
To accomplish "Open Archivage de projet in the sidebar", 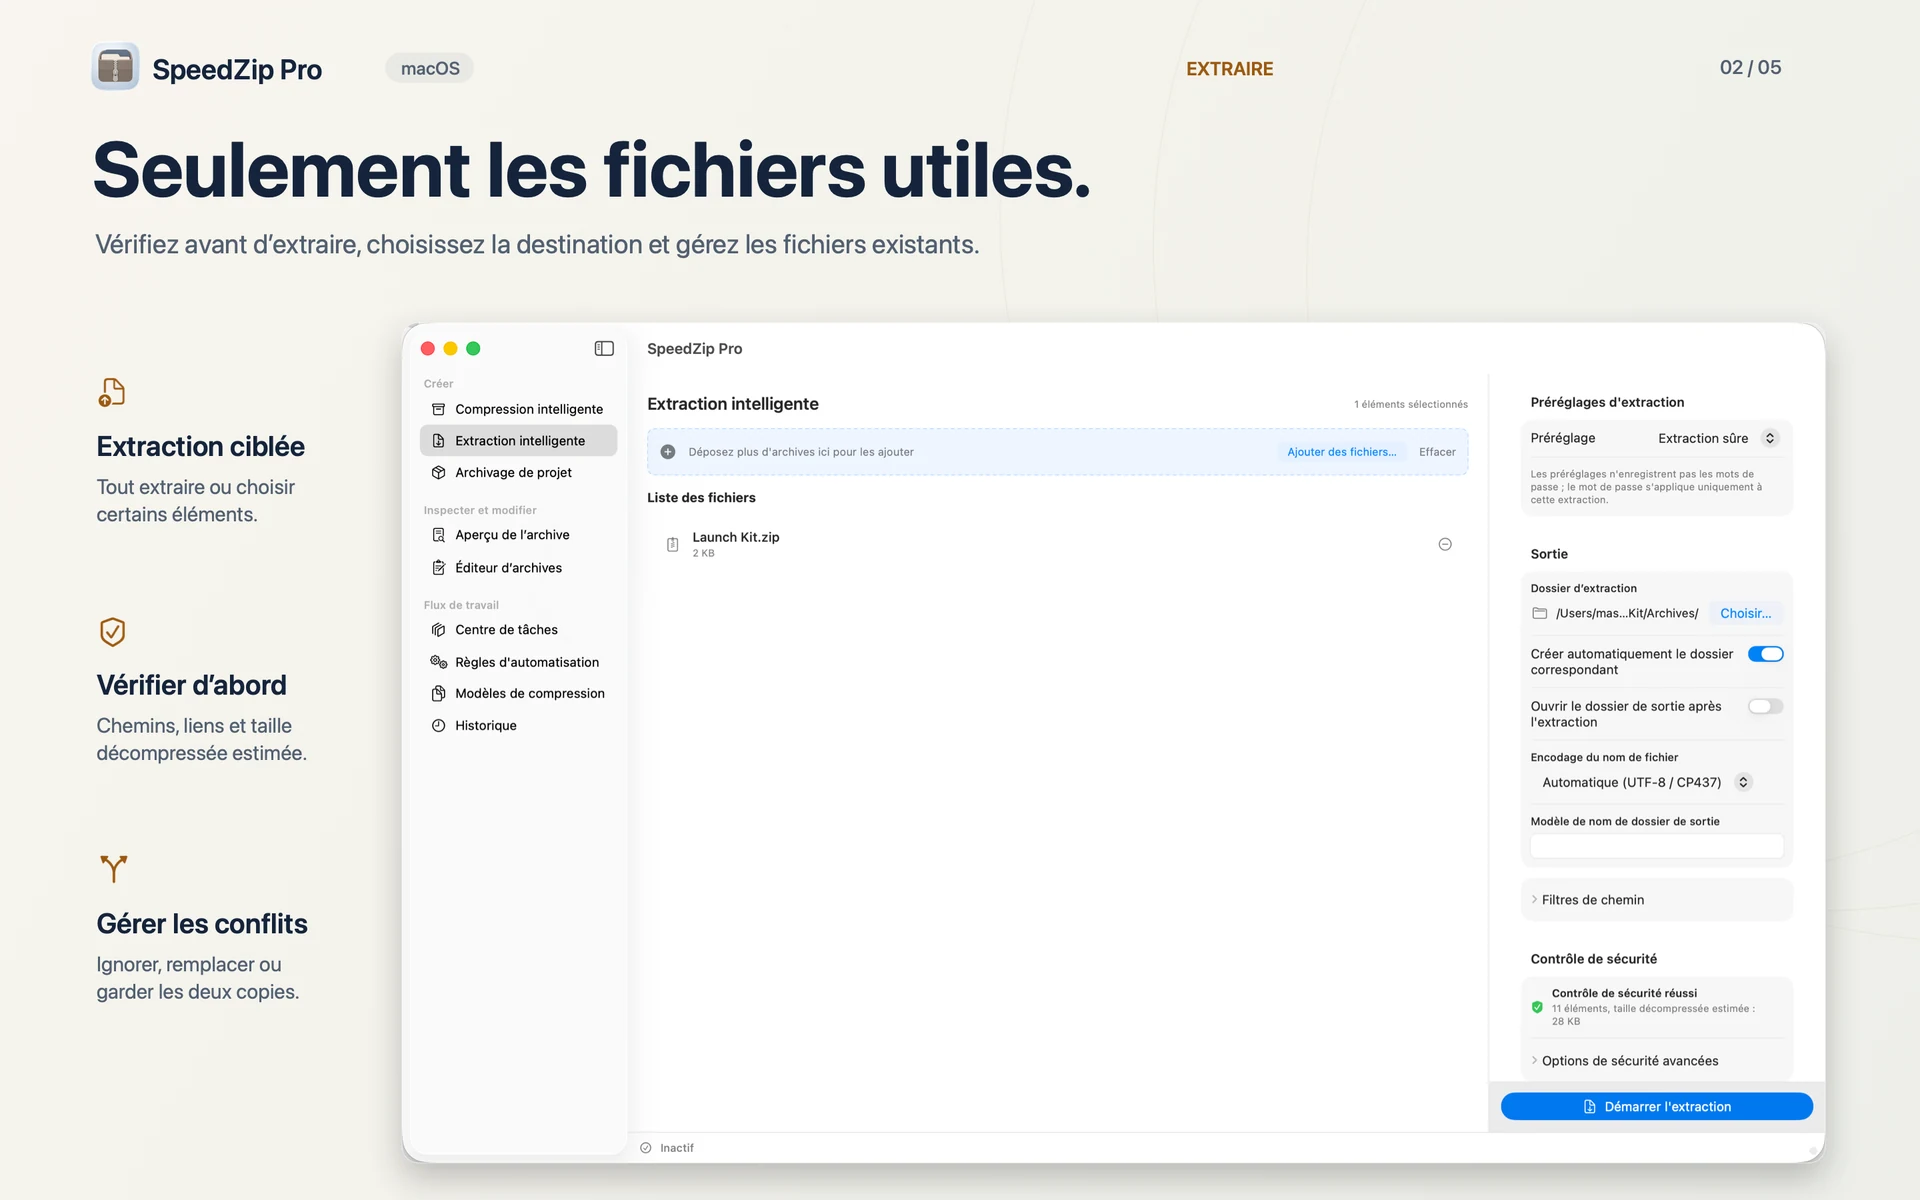I will pyautogui.click(x=518, y=472).
